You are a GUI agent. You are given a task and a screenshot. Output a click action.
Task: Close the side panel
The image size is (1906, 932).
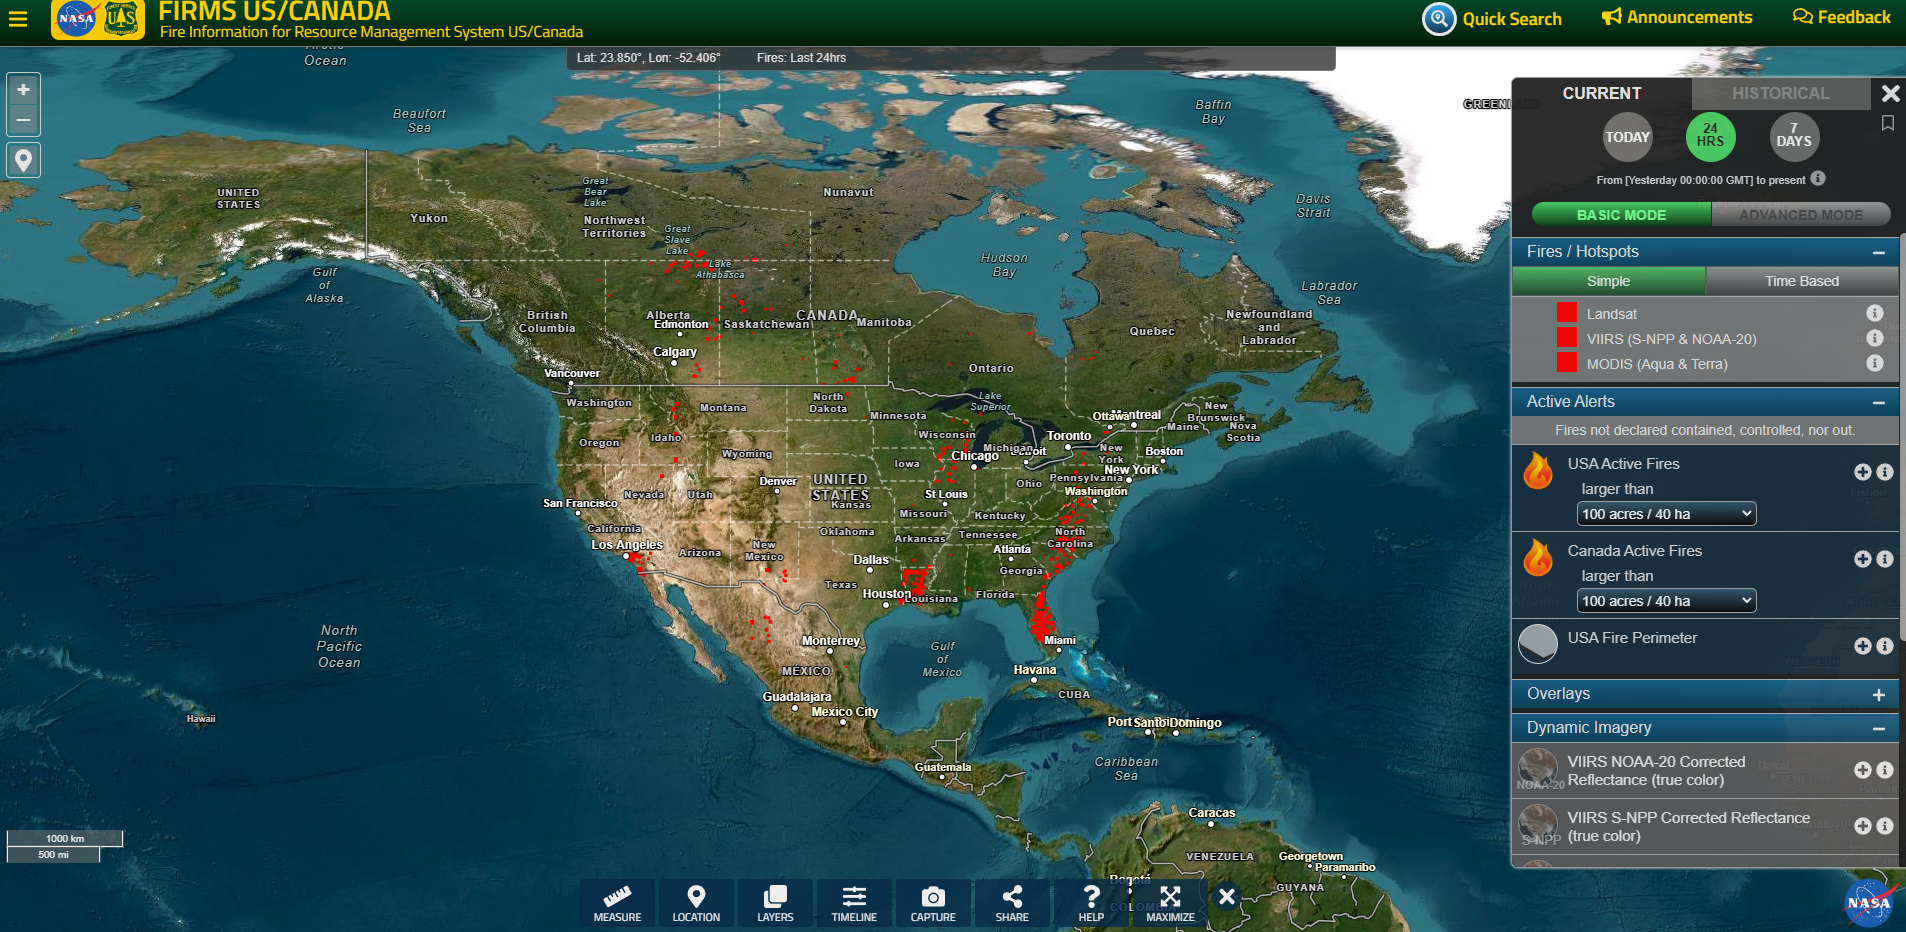pyautogui.click(x=1890, y=93)
